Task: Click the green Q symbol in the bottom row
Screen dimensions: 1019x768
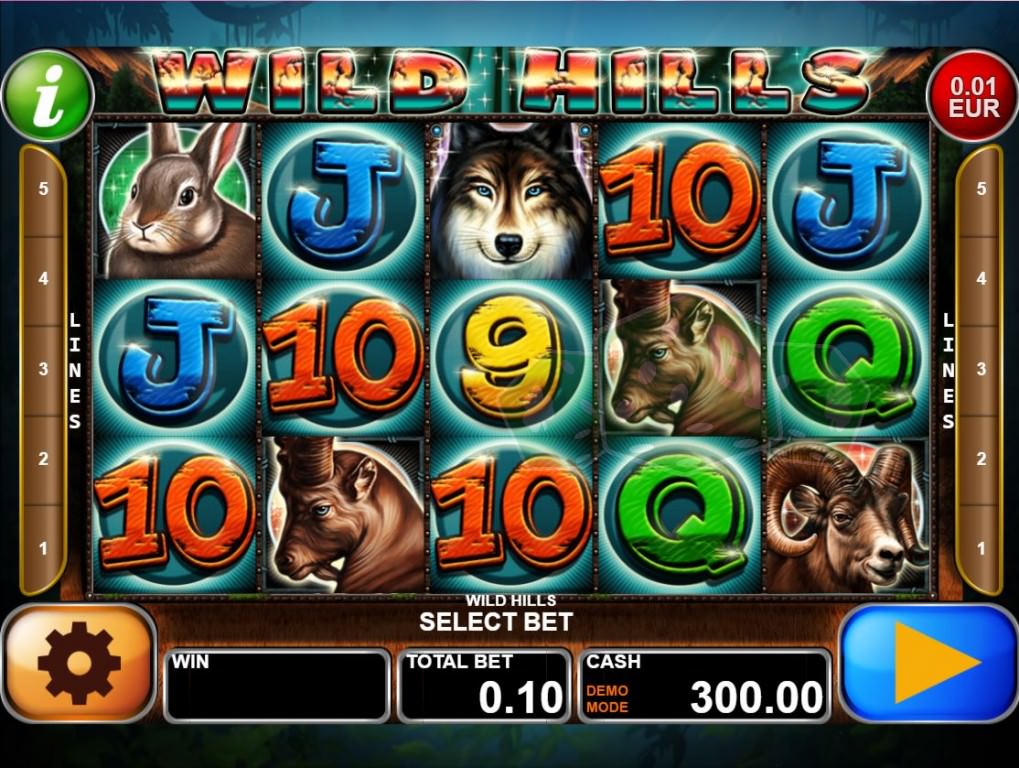Action: [x=678, y=515]
